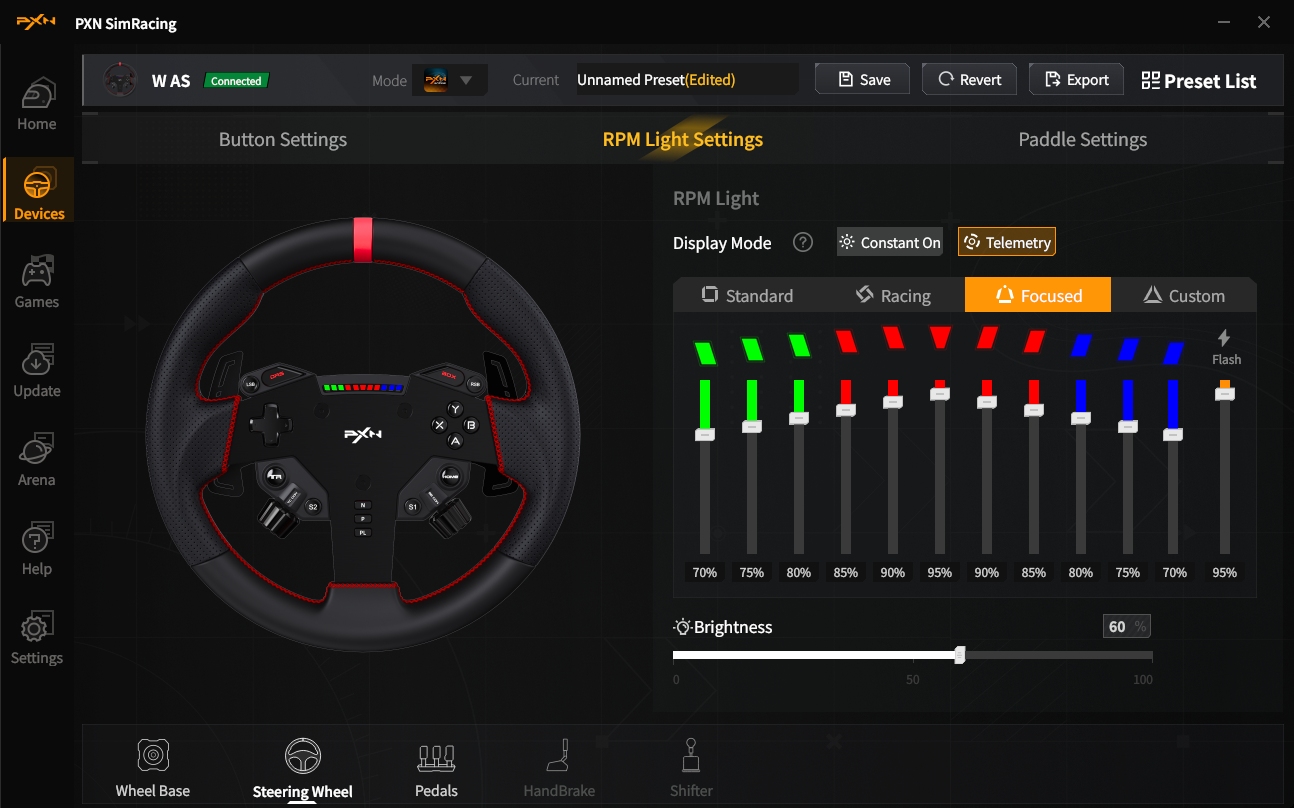This screenshot has width=1294, height=808.
Task: Click the Brightness slider handle
Action: [960, 655]
